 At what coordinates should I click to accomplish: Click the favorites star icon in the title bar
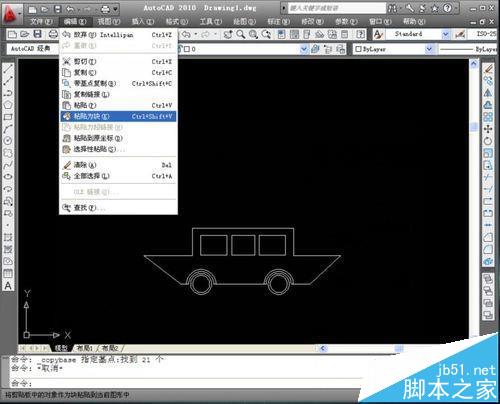tap(435, 9)
